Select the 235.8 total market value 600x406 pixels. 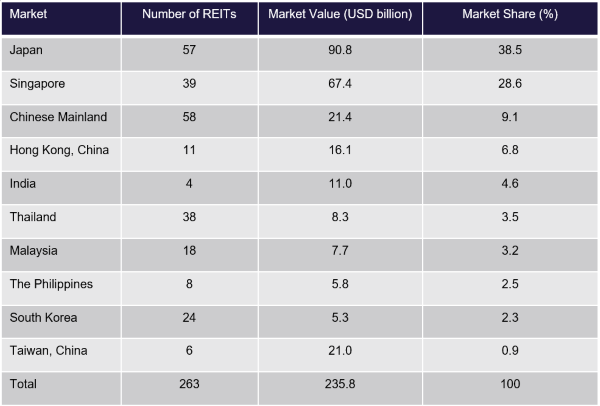pyautogui.click(x=340, y=383)
